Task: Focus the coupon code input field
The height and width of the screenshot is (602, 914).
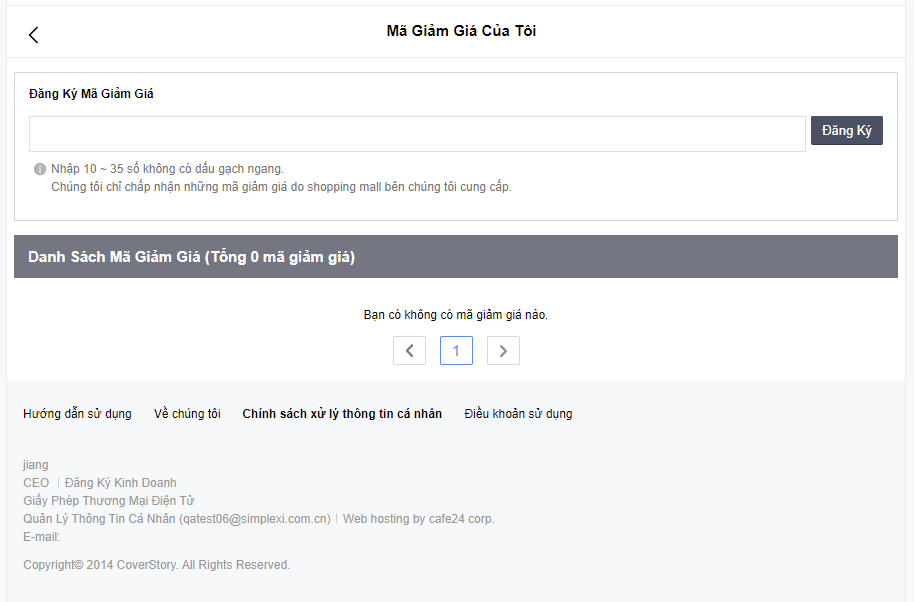Action: click(417, 134)
